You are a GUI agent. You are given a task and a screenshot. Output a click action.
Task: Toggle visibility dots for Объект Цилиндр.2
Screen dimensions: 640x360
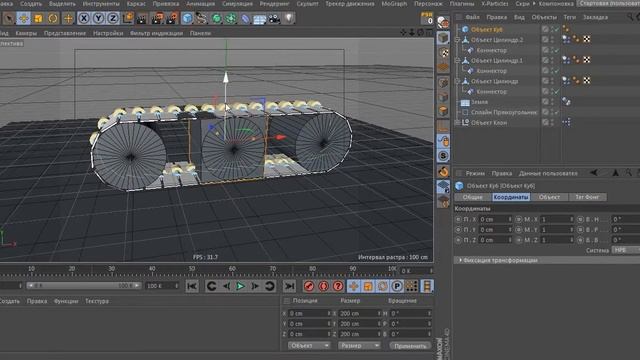[x=552, y=40]
